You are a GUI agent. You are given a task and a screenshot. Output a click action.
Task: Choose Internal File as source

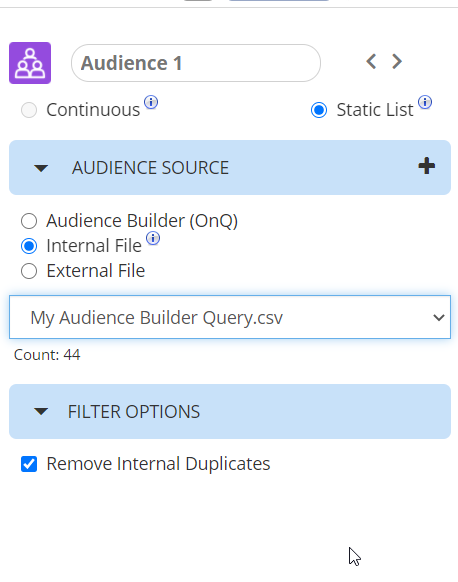coord(29,246)
